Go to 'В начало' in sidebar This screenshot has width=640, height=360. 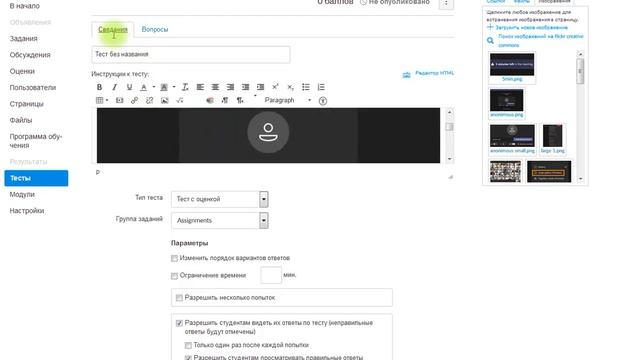[24, 6]
